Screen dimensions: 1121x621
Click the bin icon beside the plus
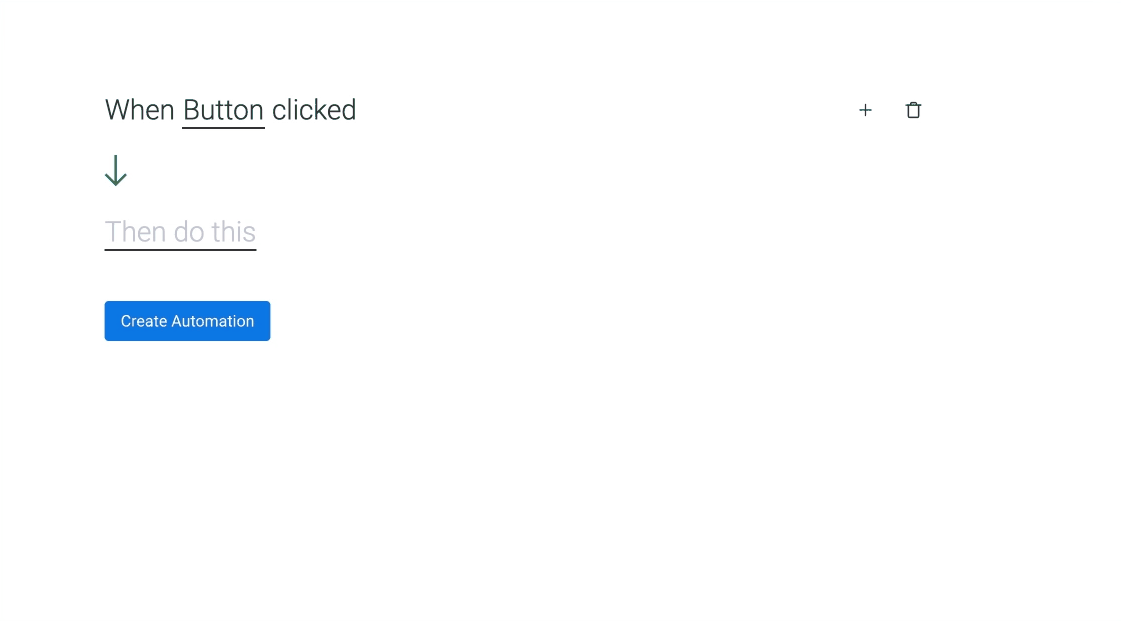(913, 110)
